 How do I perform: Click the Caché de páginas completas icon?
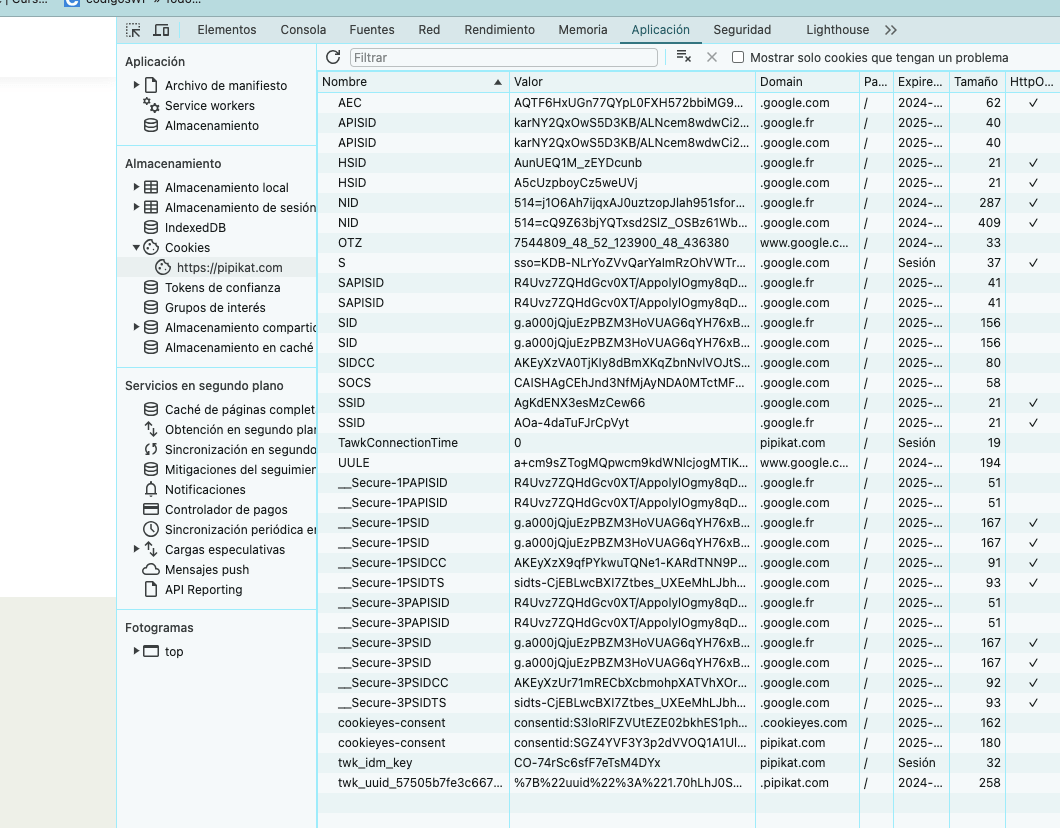click(x=151, y=410)
